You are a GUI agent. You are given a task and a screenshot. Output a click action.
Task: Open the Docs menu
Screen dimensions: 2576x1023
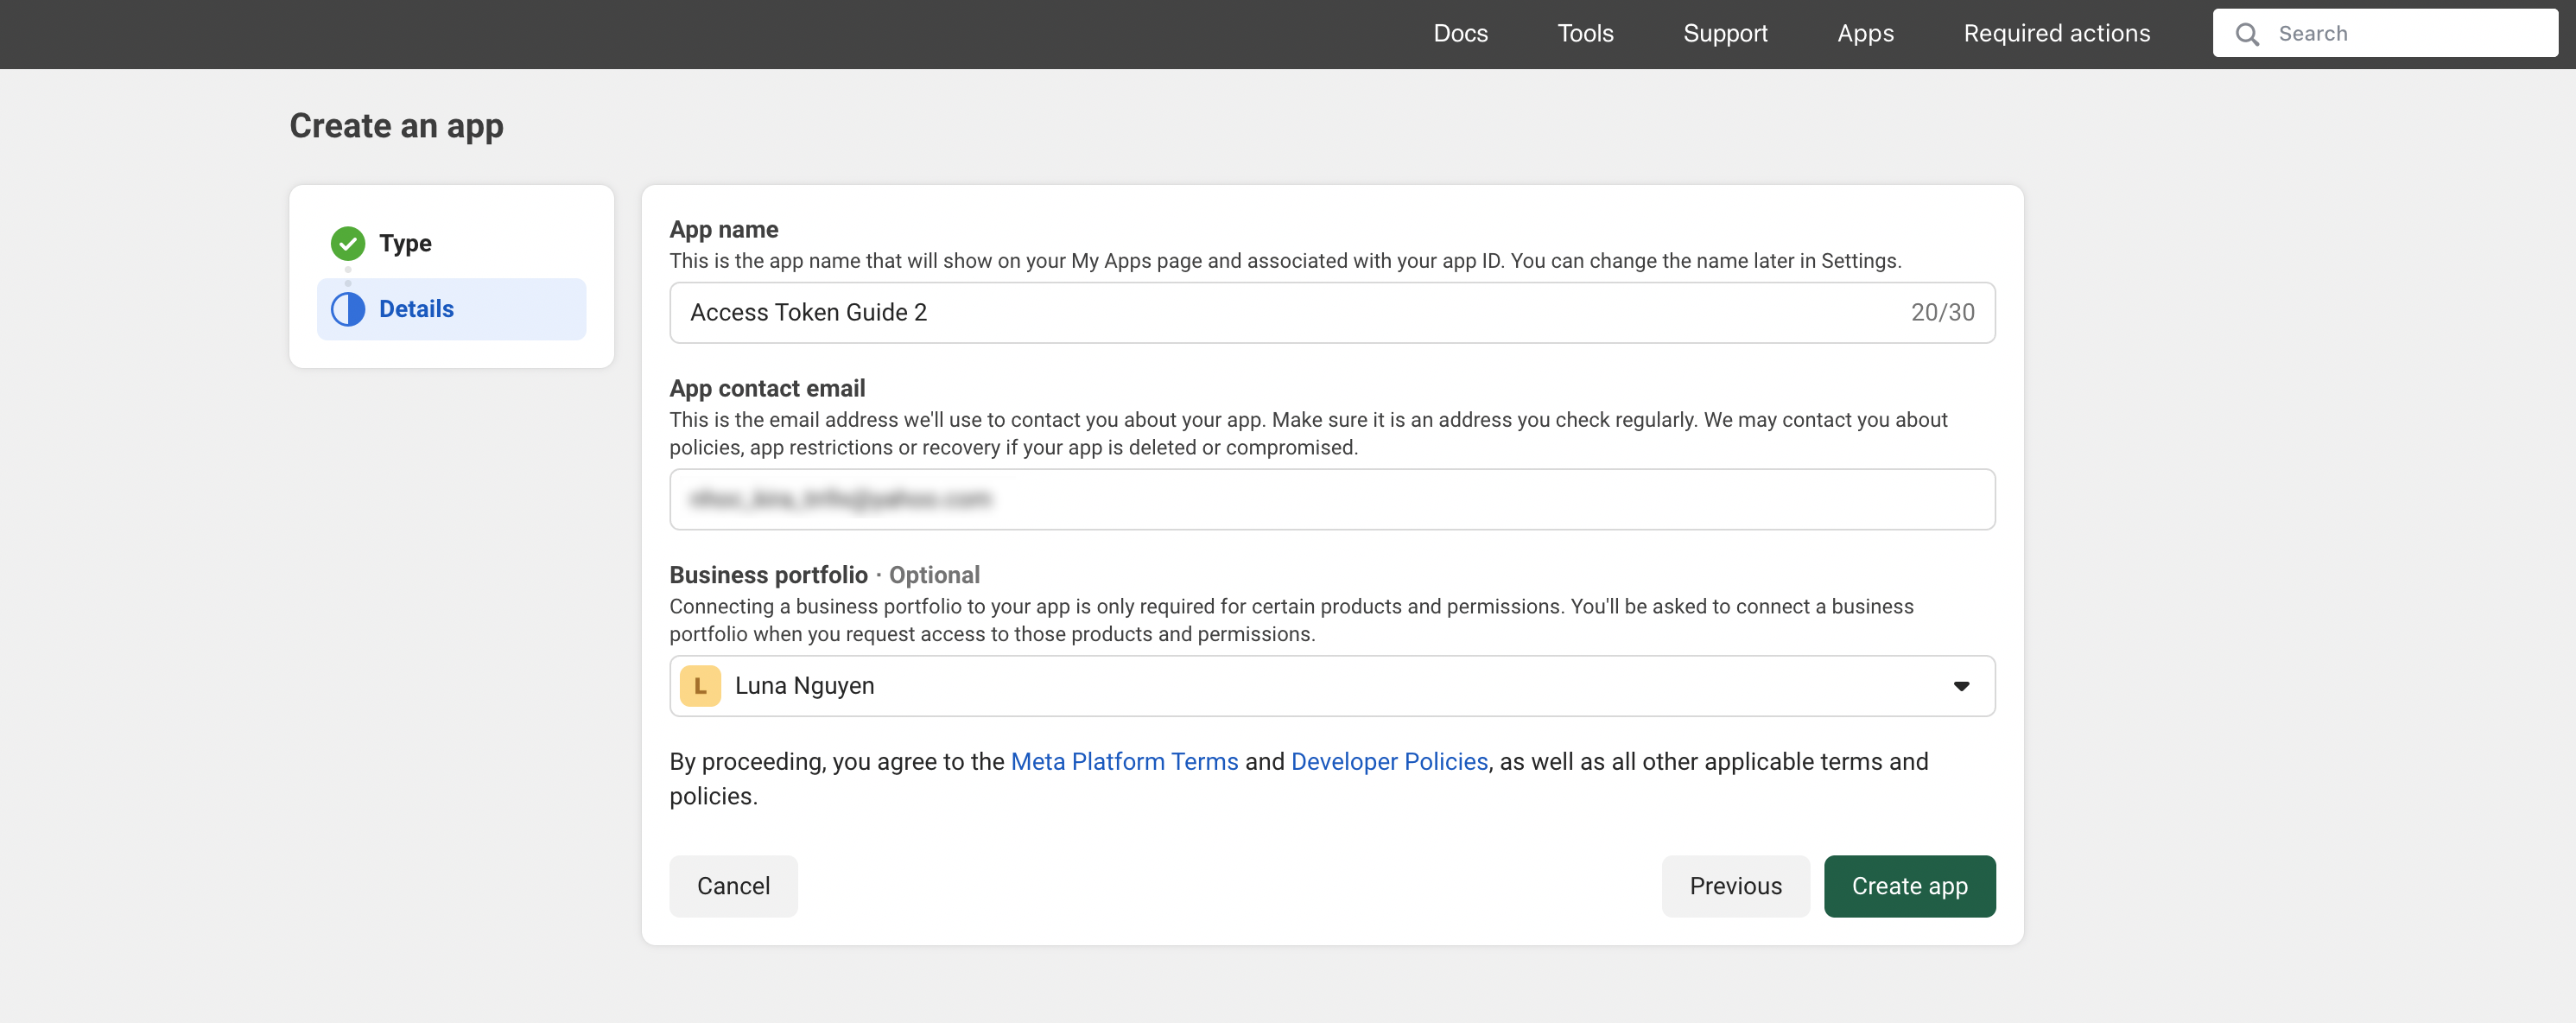(x=1460, y=34)
